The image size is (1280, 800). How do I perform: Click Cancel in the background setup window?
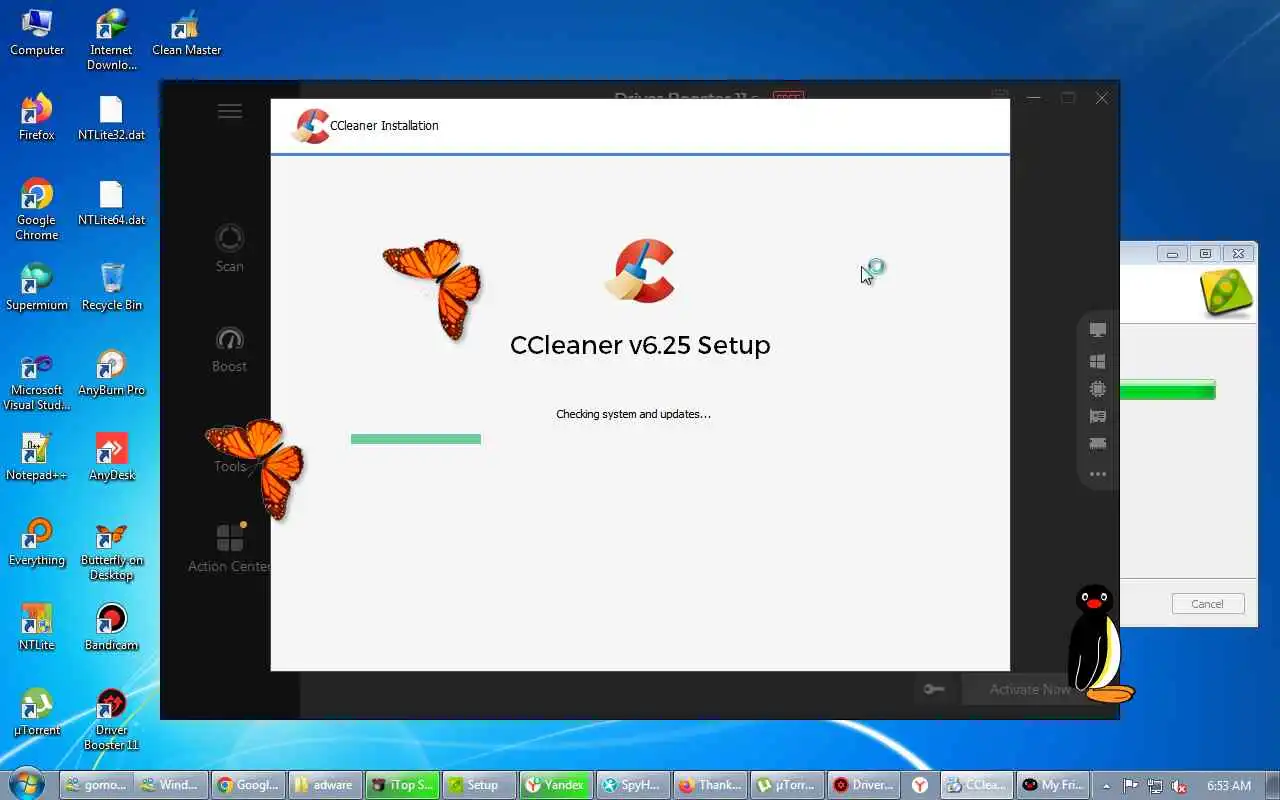coord(1207,604)
